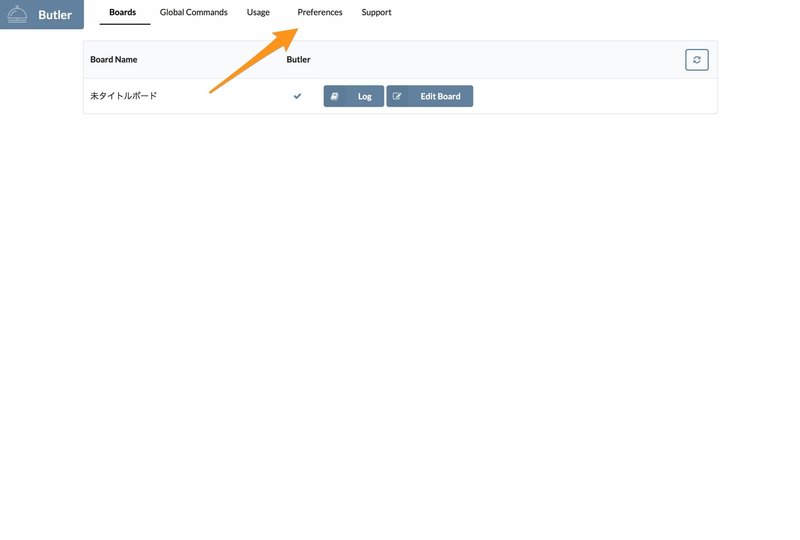Click the Butler bell logo icon

[17, 14]
